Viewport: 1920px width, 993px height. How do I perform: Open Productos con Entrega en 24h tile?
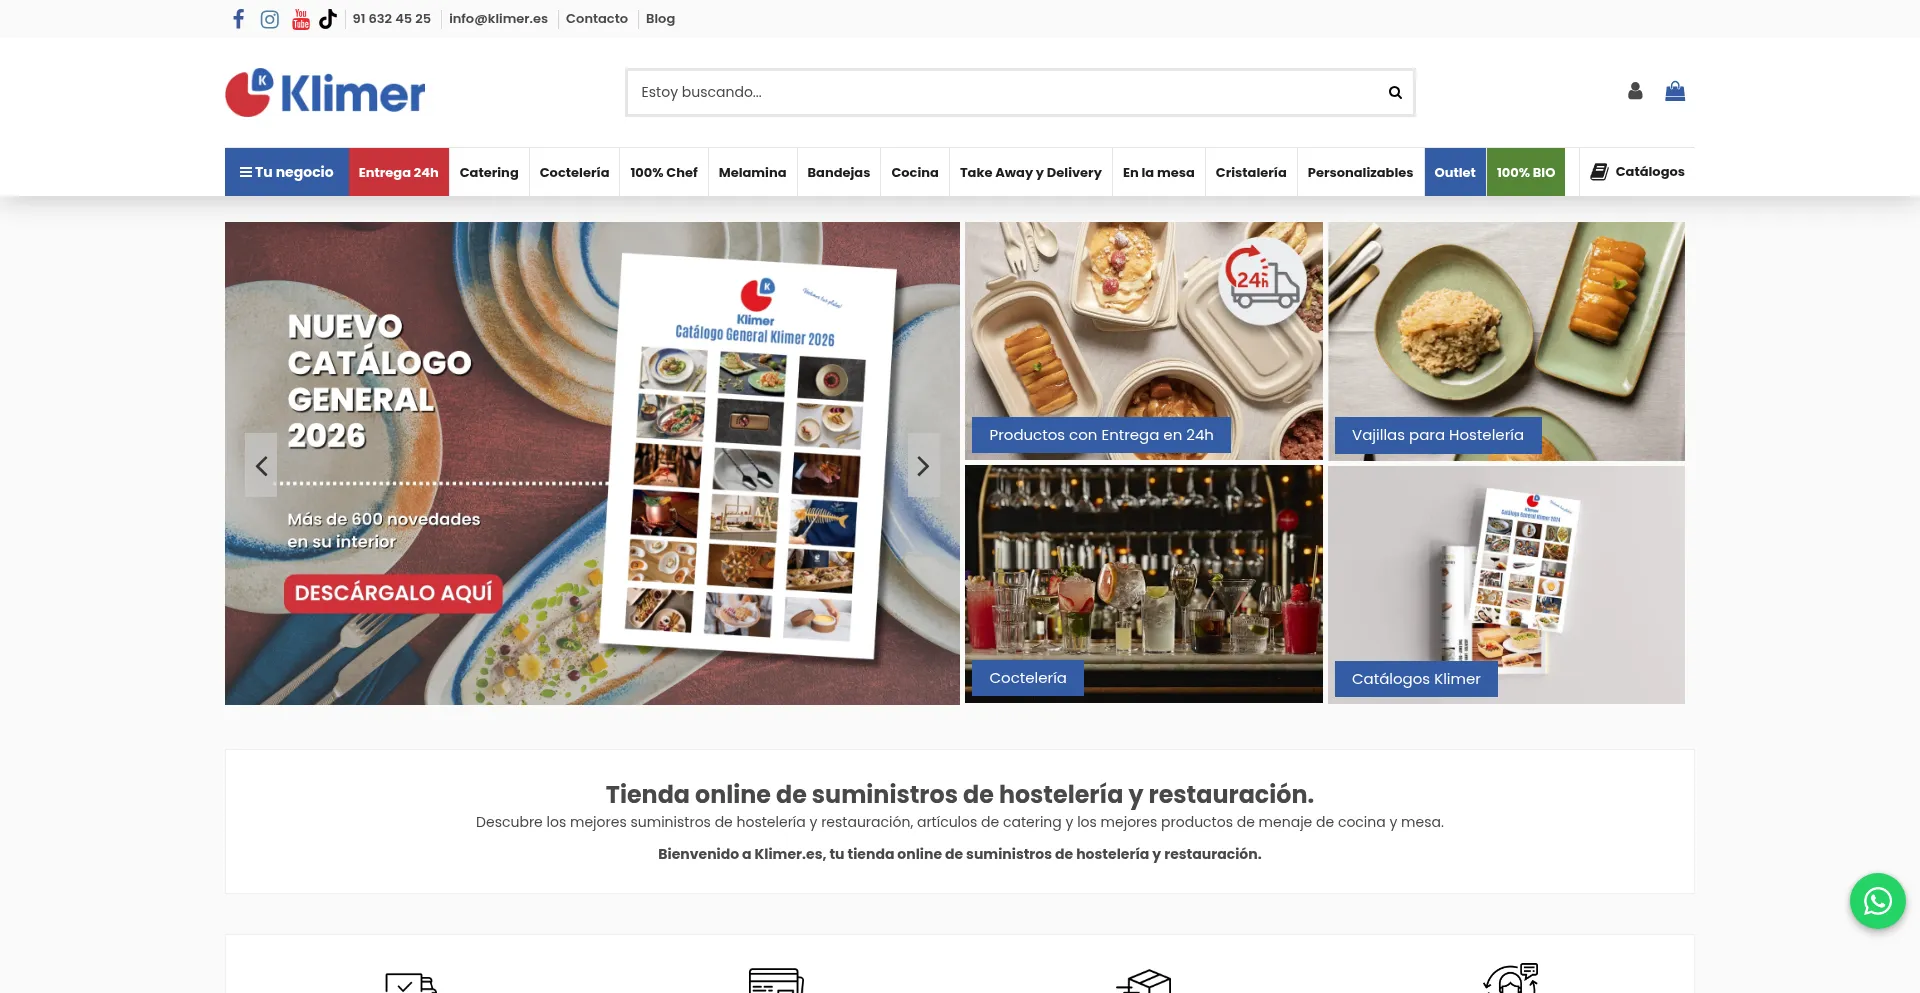click(1144, 341)
